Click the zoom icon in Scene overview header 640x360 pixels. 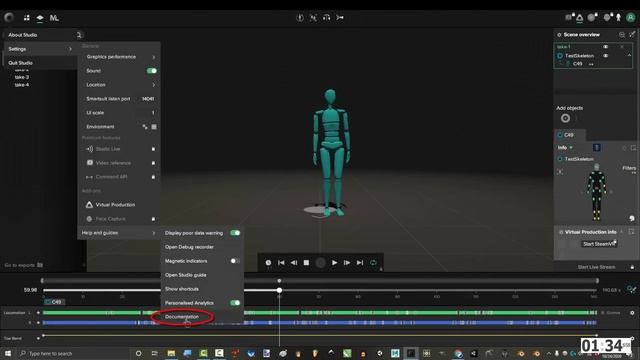622,35
